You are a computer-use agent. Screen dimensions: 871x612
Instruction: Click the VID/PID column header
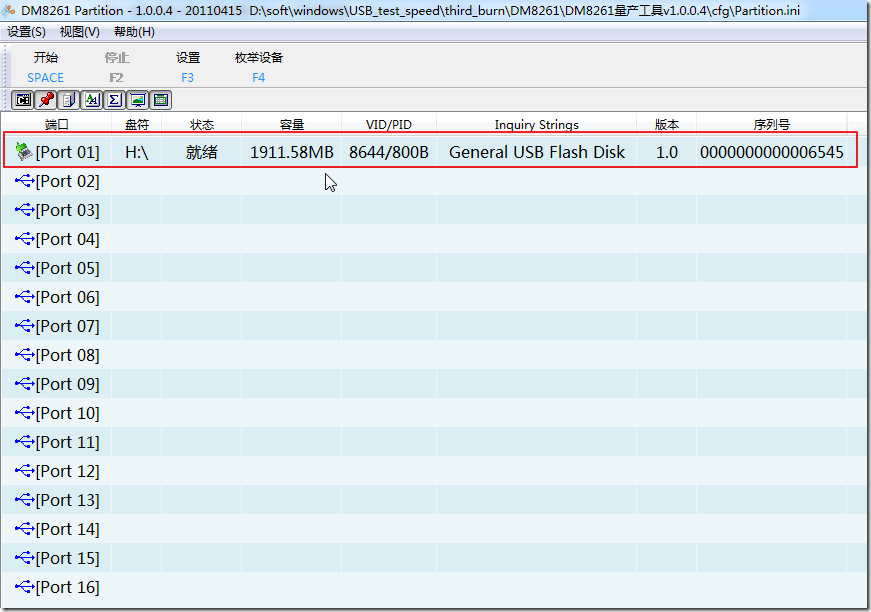pyautogui.click(x=389, y=124)
